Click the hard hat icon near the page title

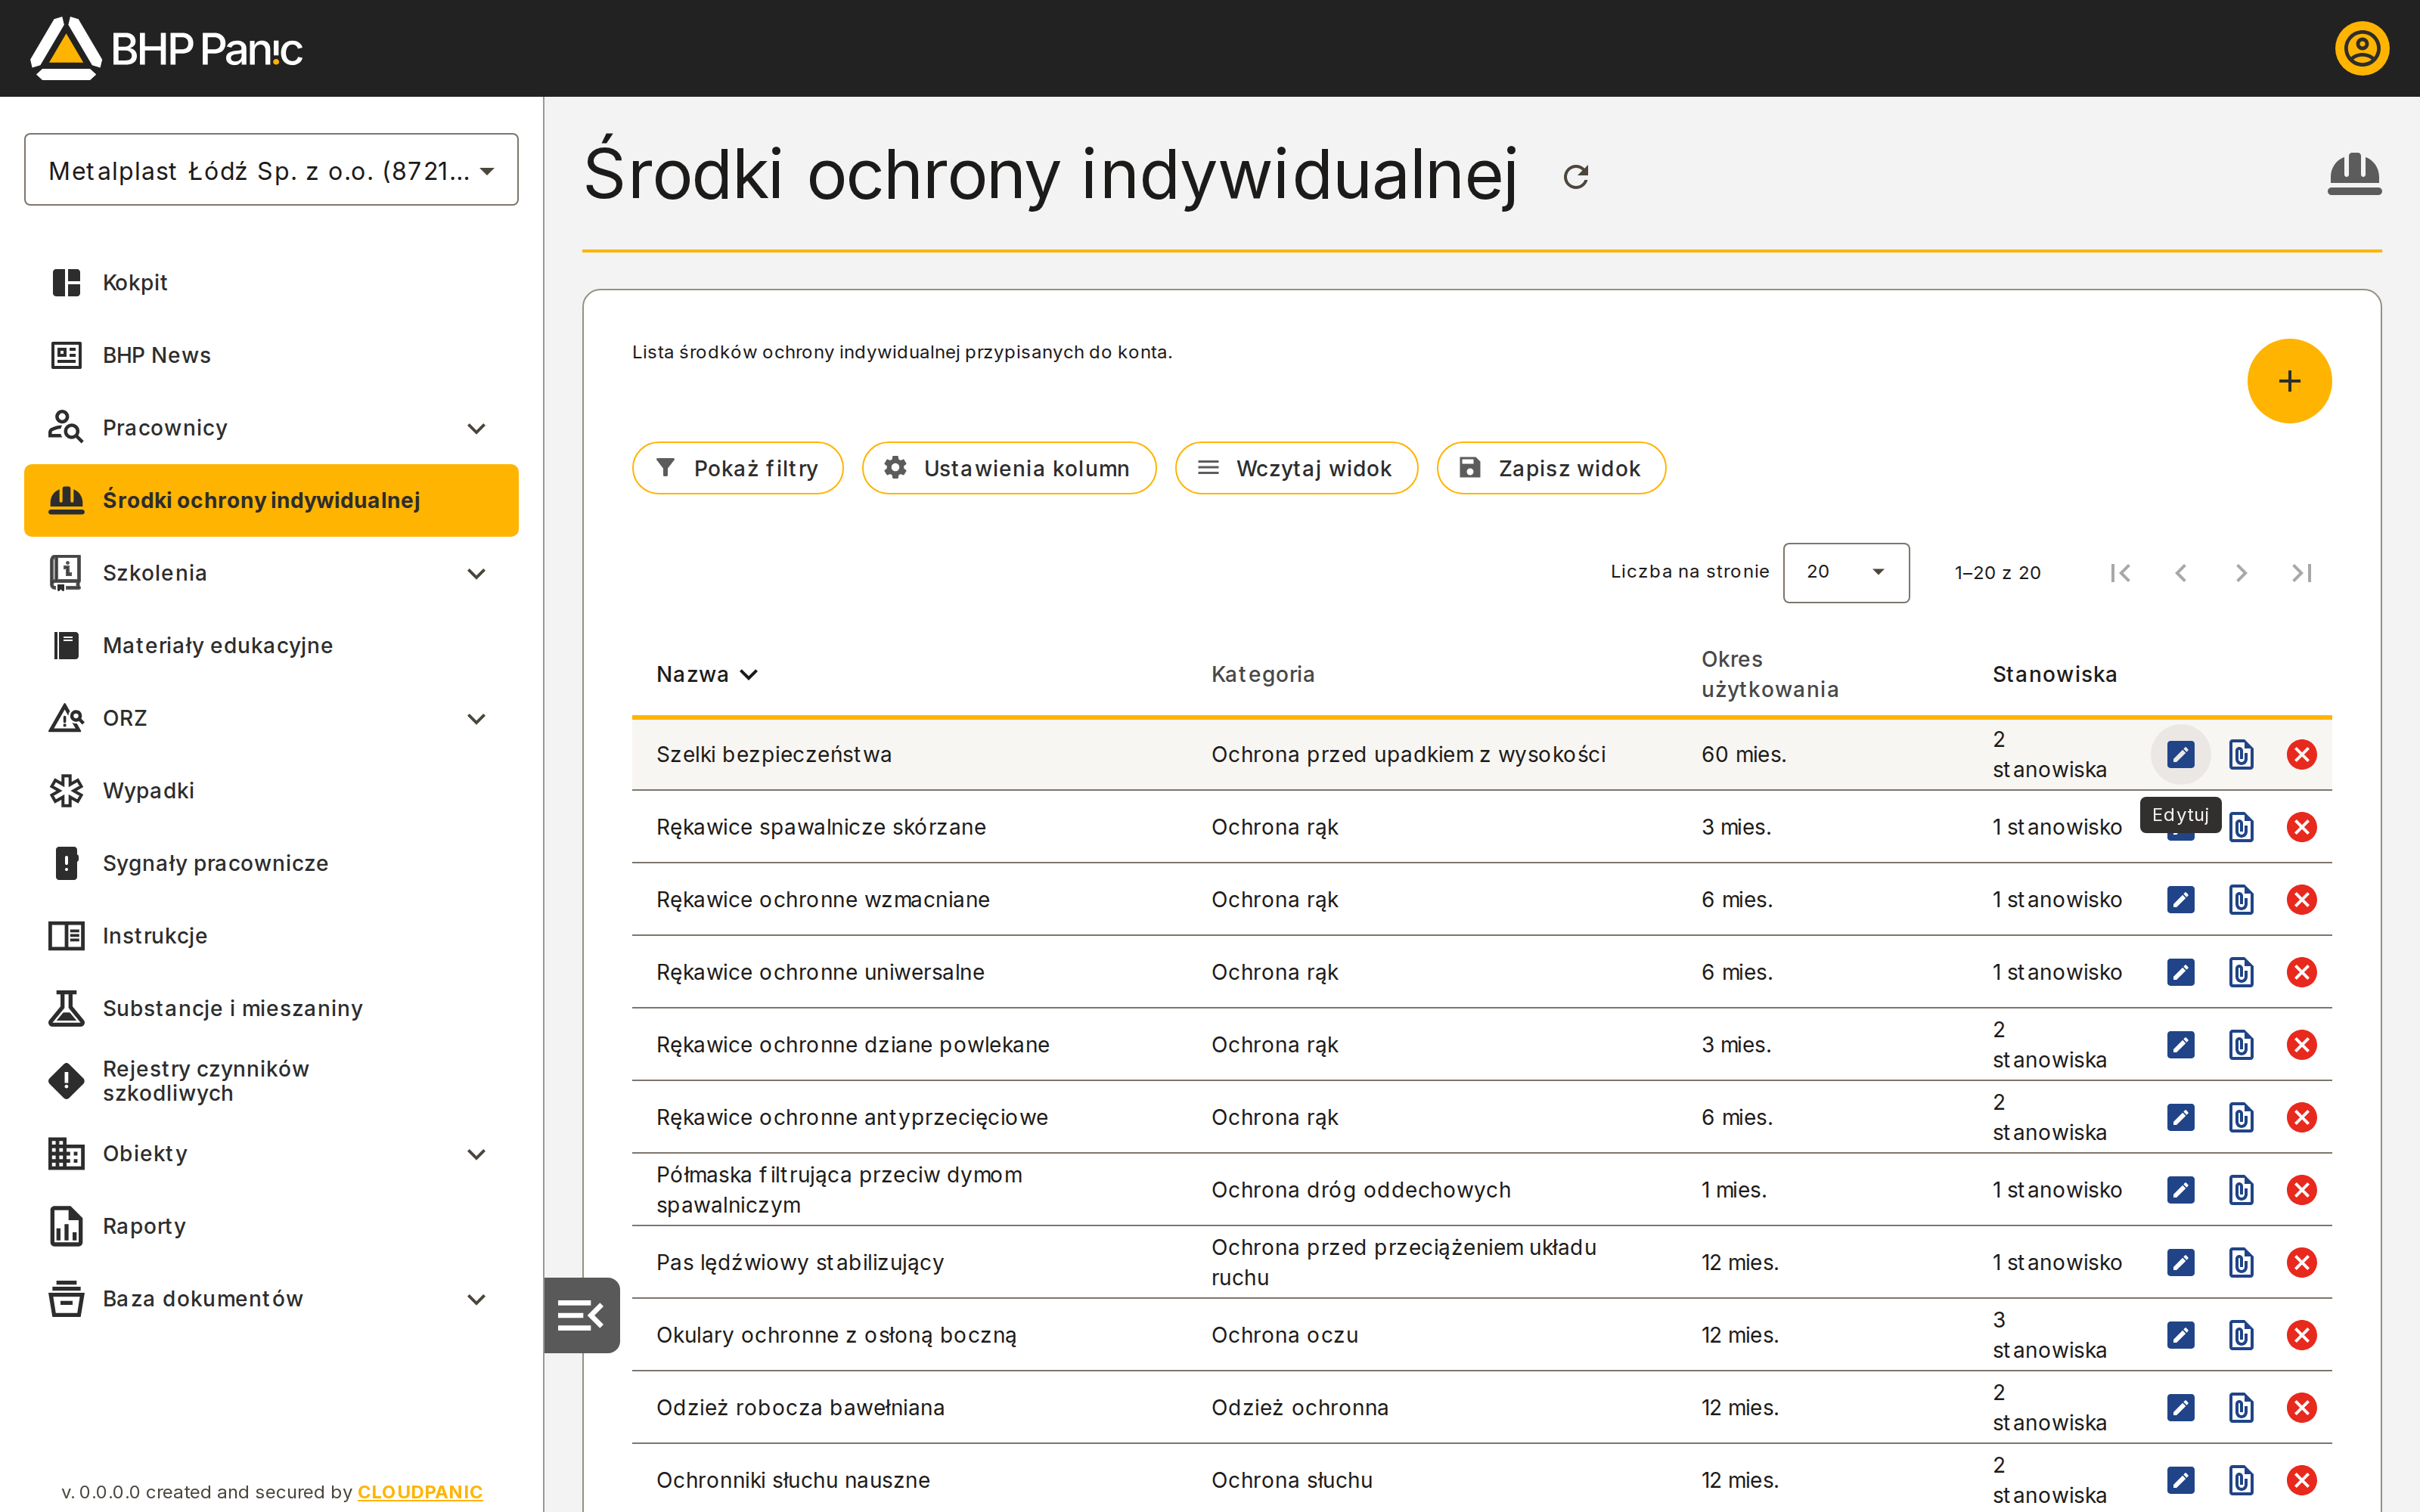(x=2354, y=174)
